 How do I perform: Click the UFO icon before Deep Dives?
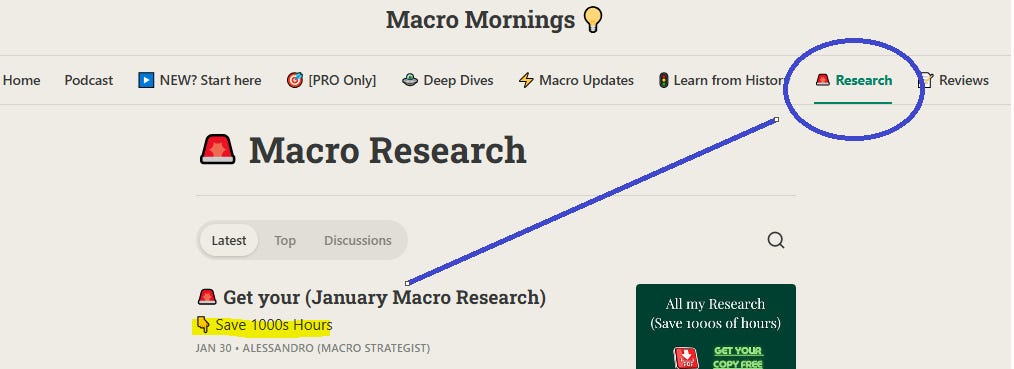pos(410,81)
